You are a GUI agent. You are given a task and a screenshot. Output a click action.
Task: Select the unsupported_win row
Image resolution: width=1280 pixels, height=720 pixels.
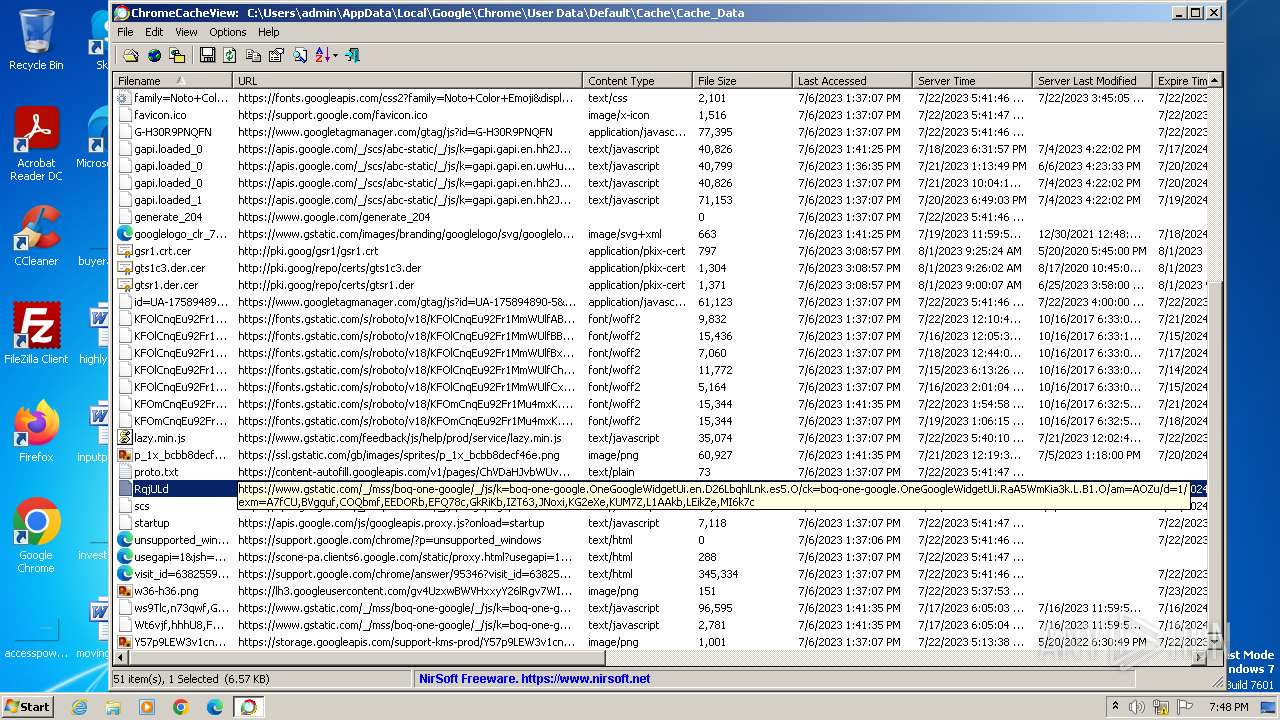coord(662,540)
